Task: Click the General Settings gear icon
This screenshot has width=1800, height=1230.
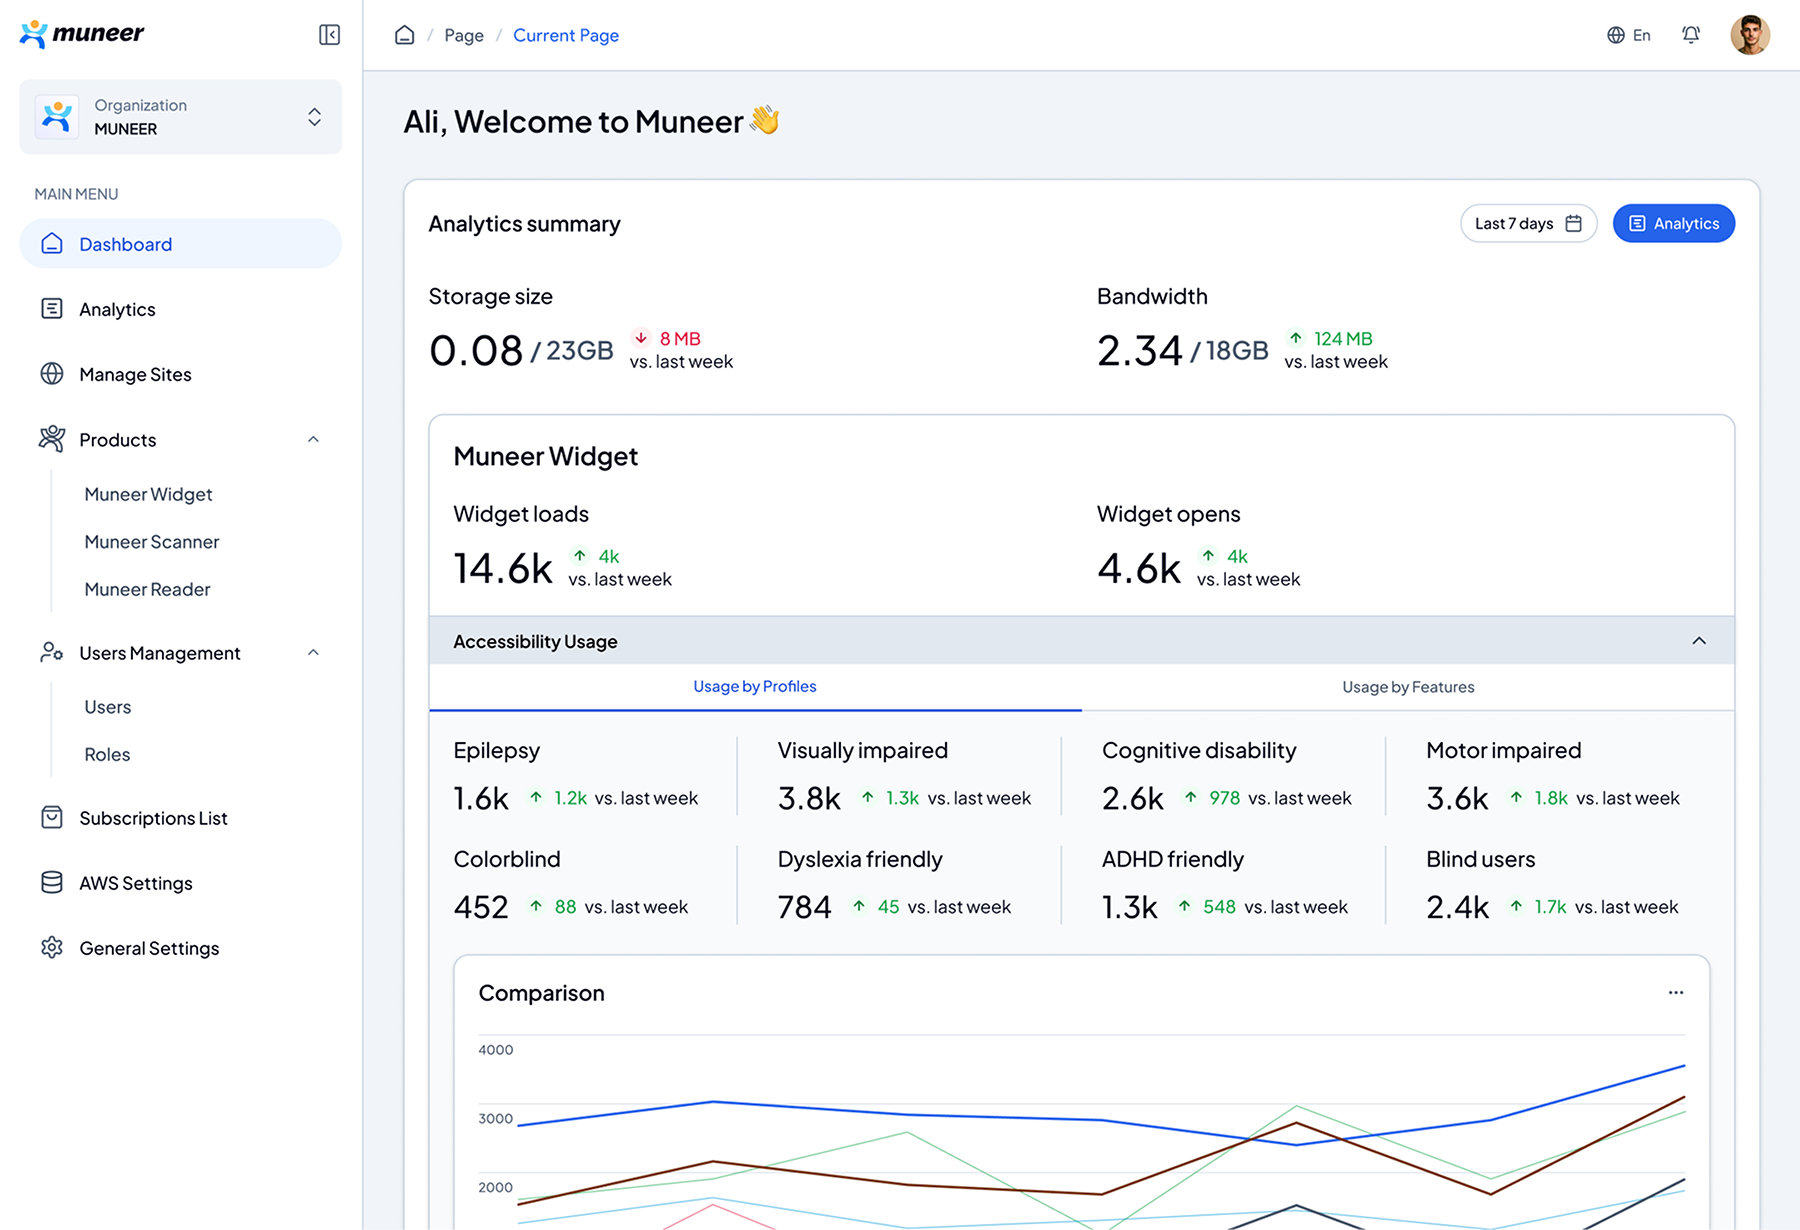Action: (52, 948)
